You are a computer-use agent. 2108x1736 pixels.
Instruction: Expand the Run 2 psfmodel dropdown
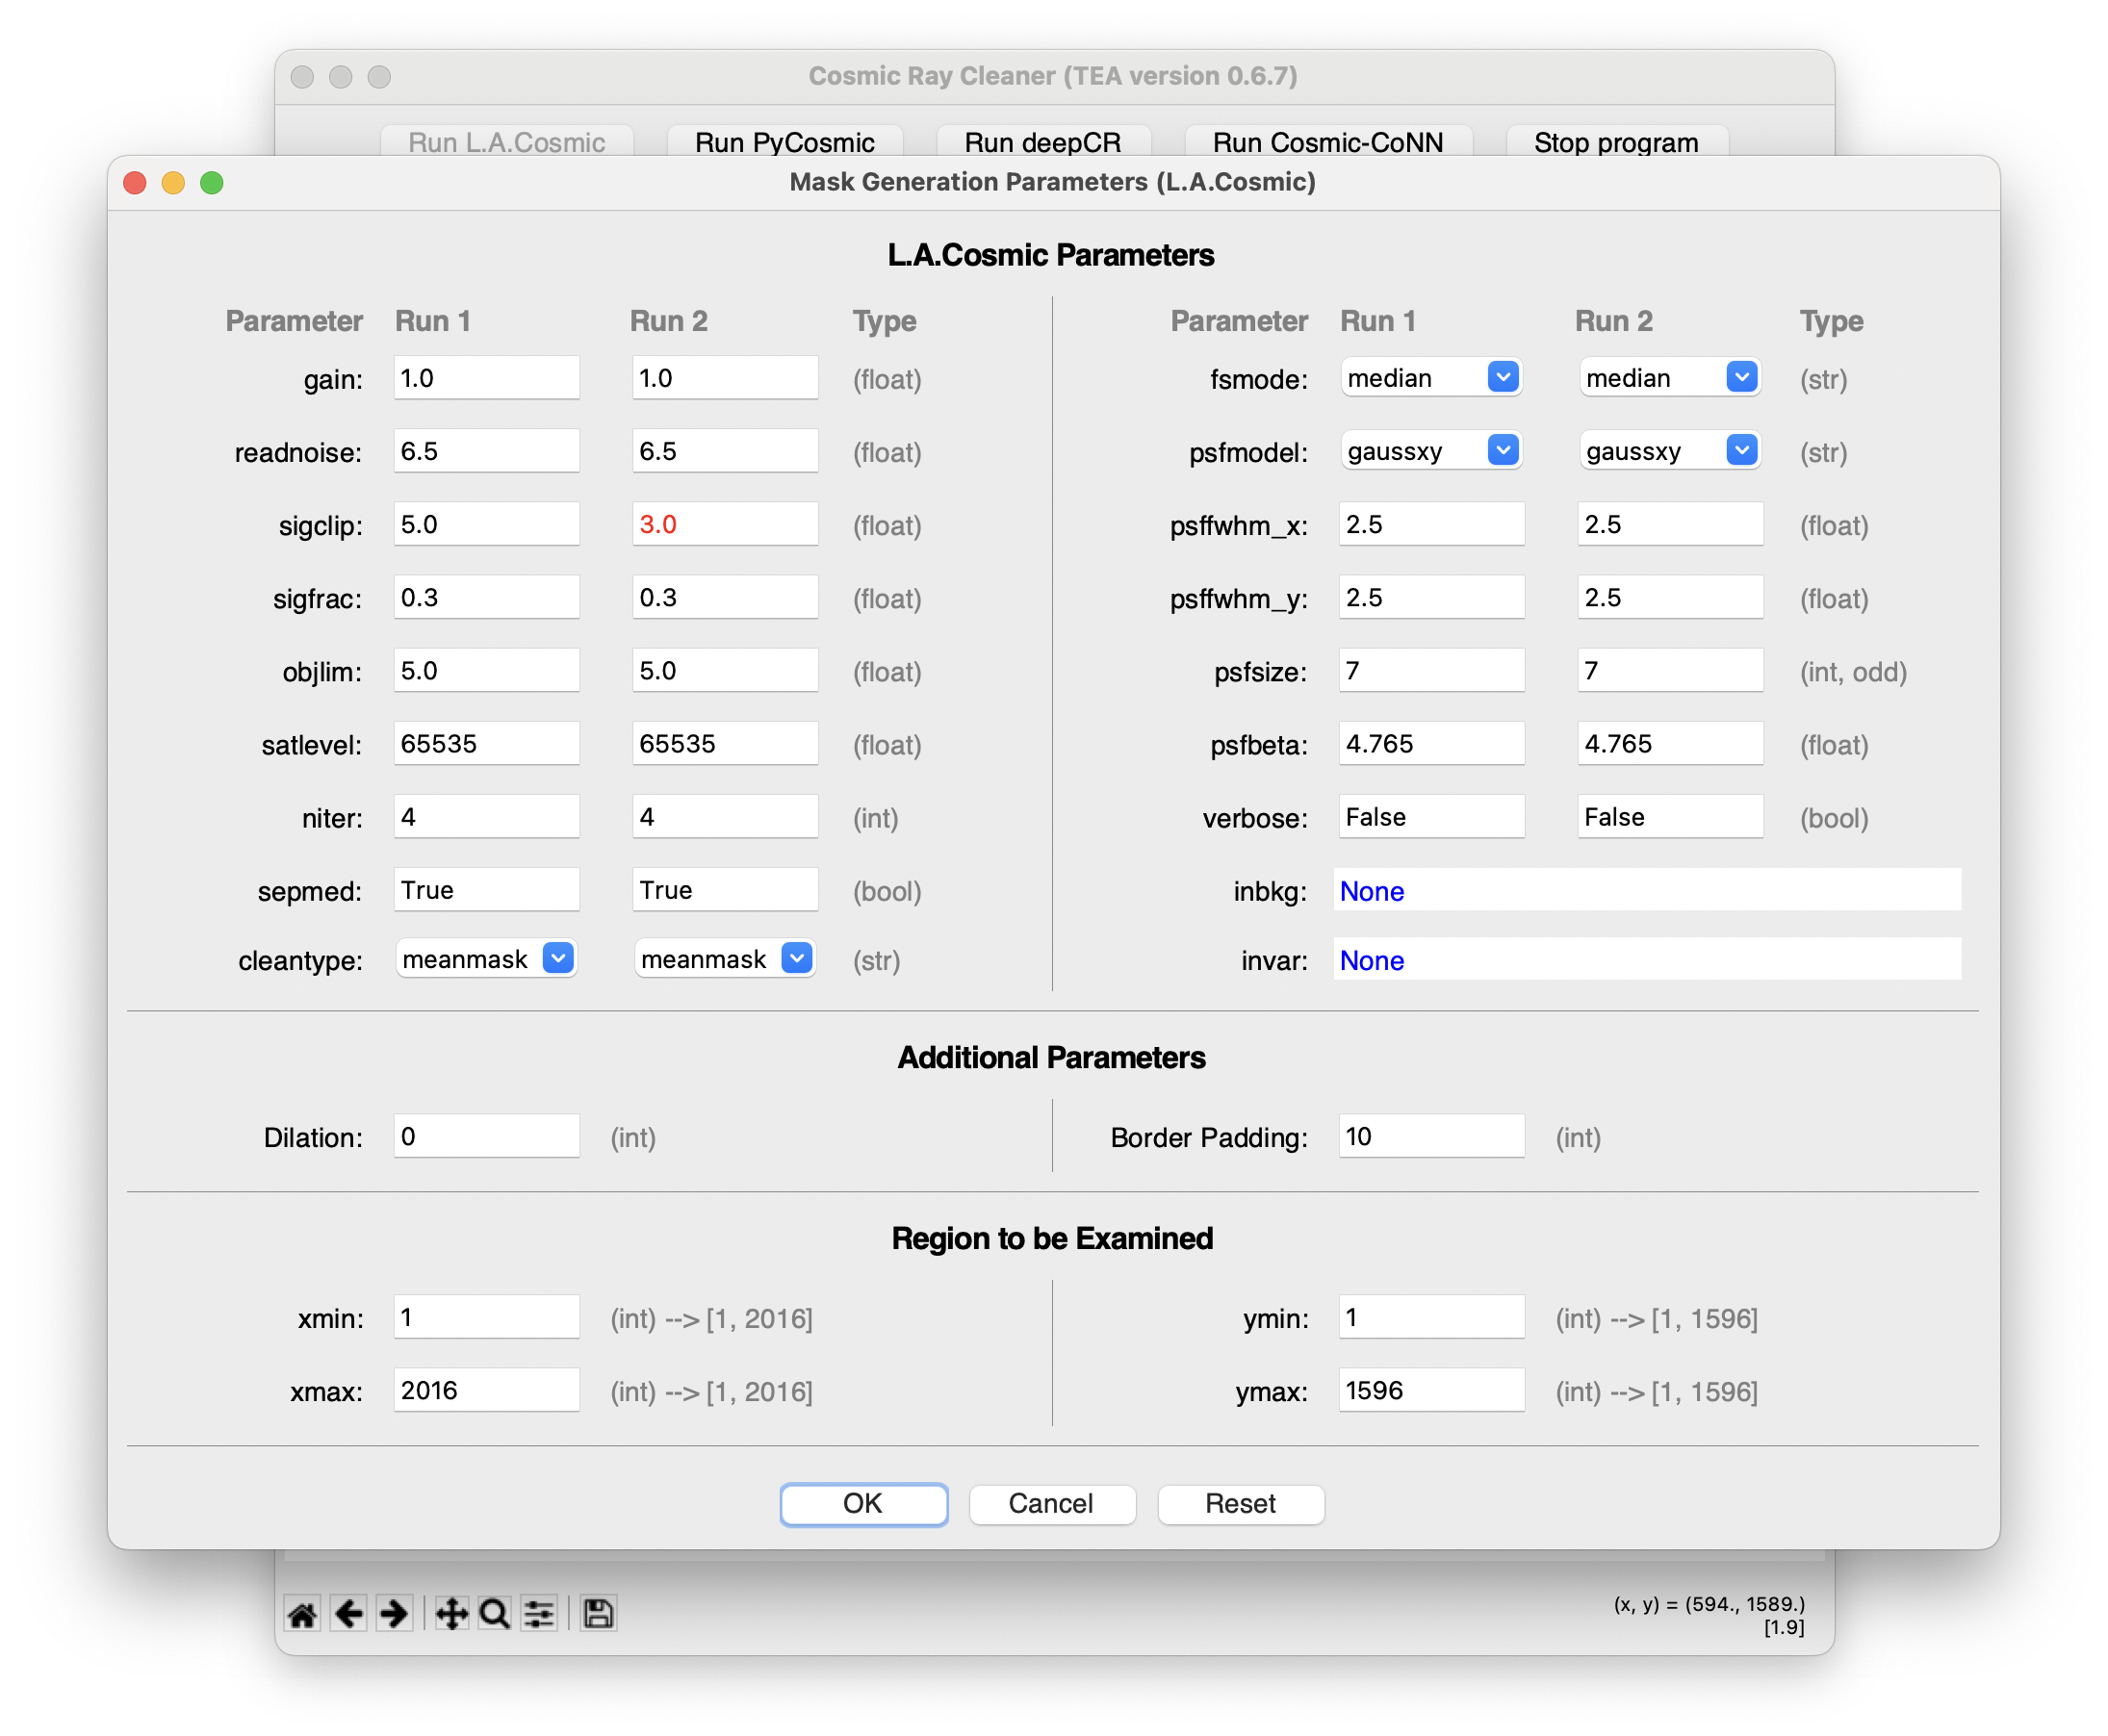tap(1741, 450)
